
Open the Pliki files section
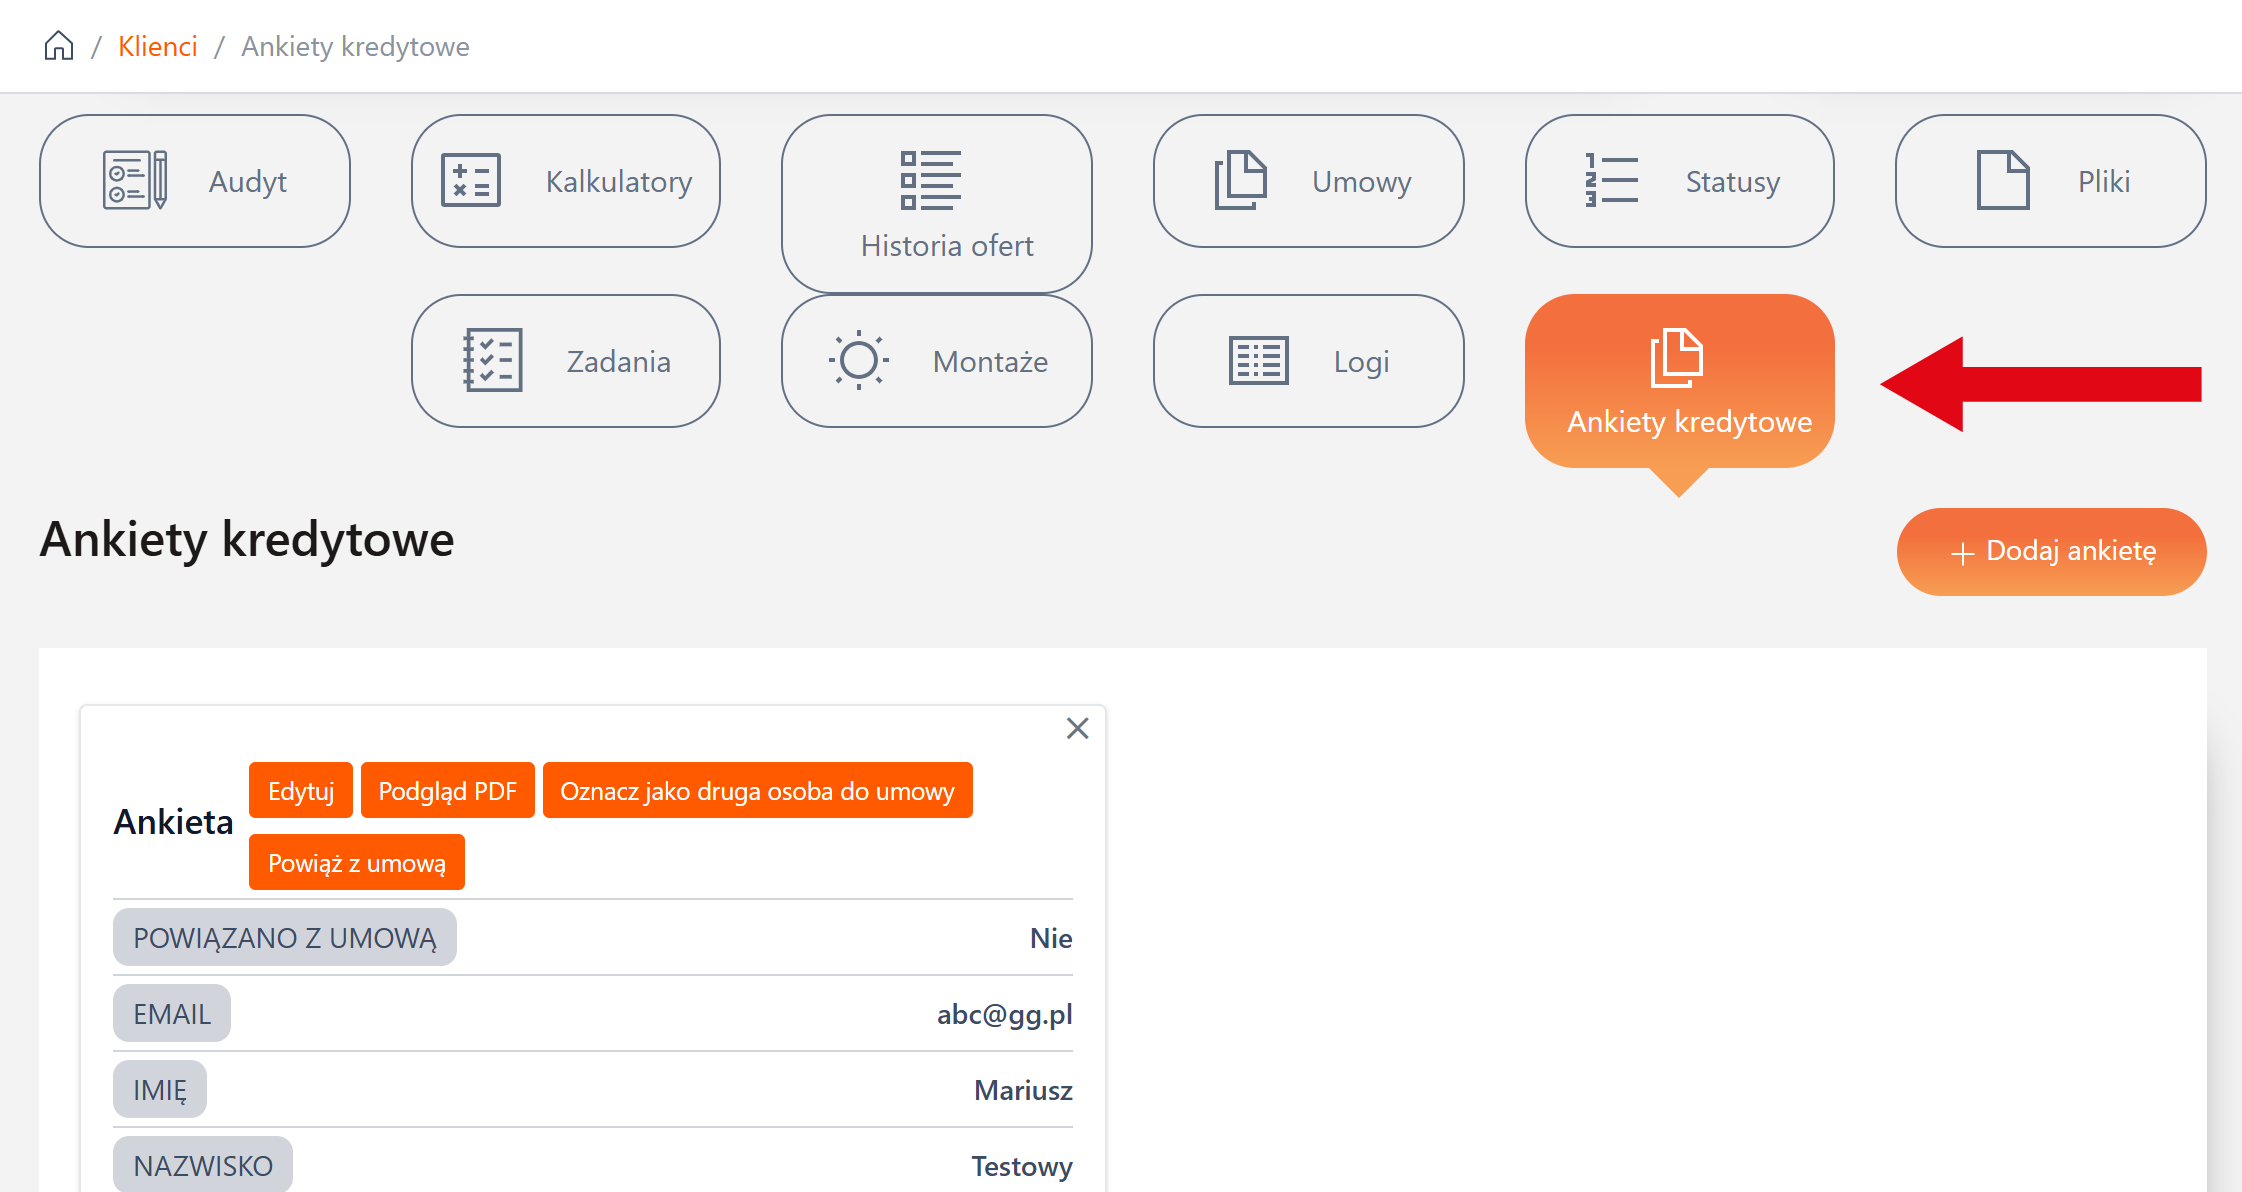tap(2050, 181)
